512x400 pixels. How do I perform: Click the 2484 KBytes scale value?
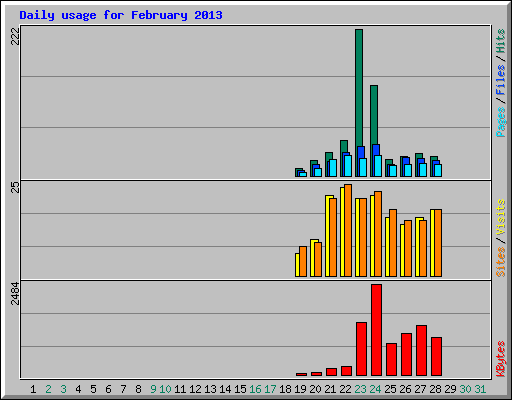point(15,294)
